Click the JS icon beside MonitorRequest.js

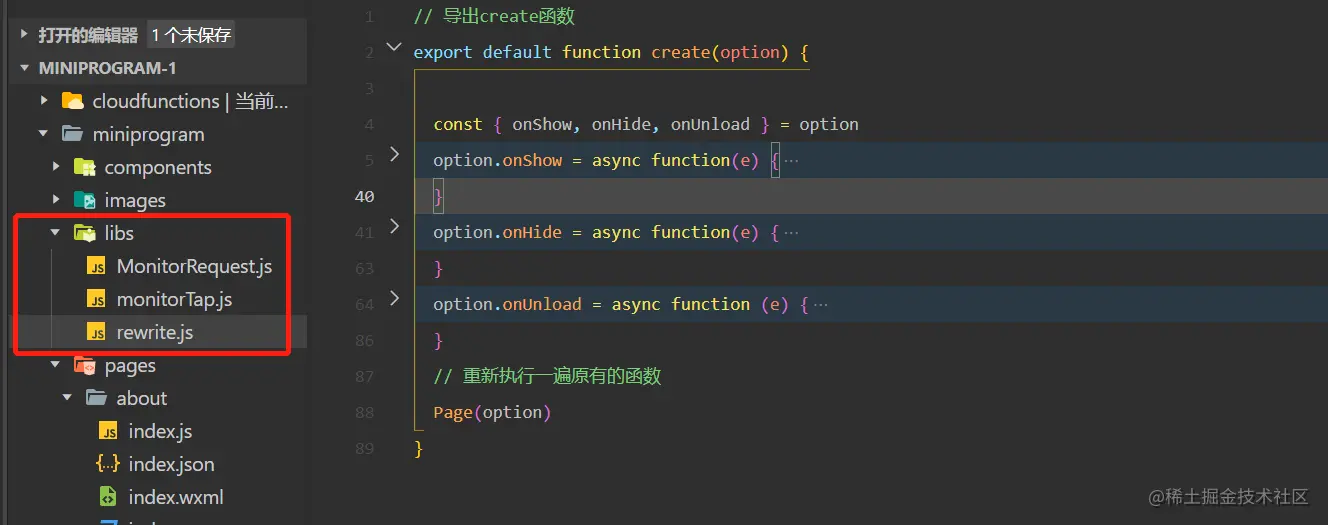[x=97, y=266]
